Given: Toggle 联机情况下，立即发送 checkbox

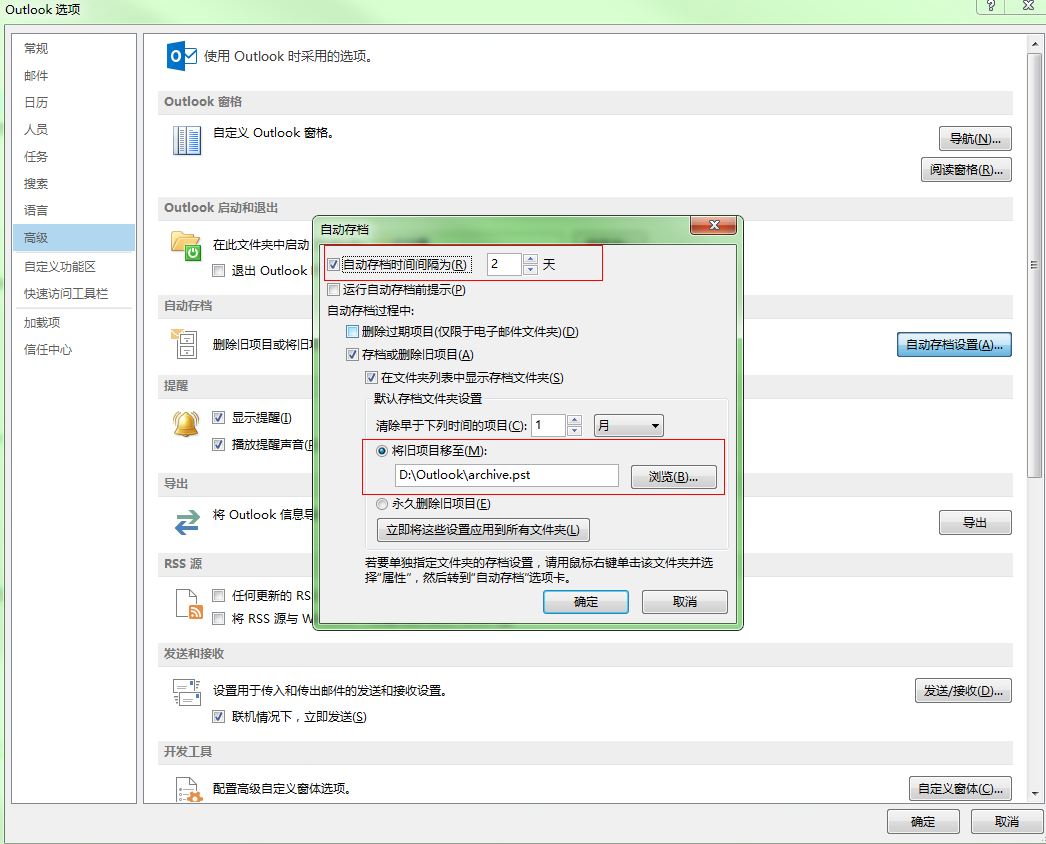Looking at the screenshot, I should point(218,717).
